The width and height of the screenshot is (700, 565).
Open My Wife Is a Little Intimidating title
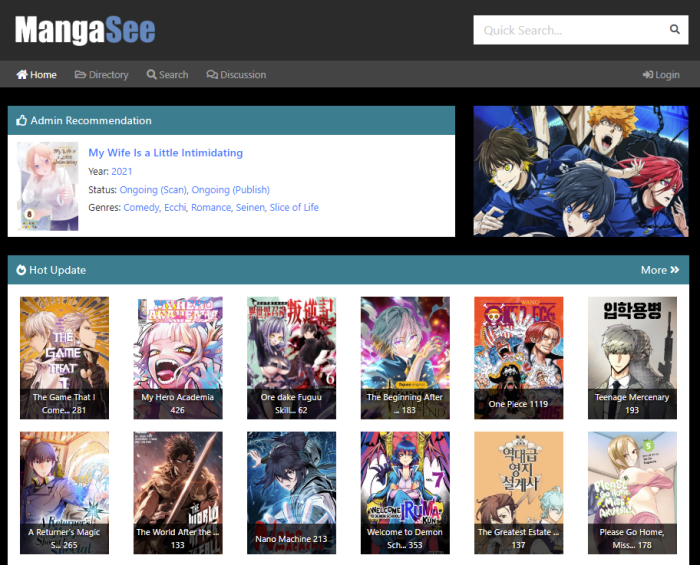(166, 153)
